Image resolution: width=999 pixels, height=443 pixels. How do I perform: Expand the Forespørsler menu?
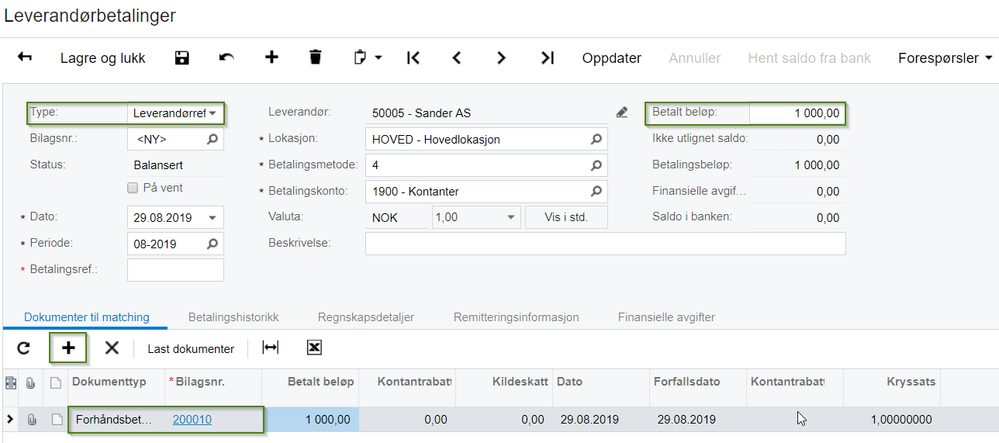[945, 58]
